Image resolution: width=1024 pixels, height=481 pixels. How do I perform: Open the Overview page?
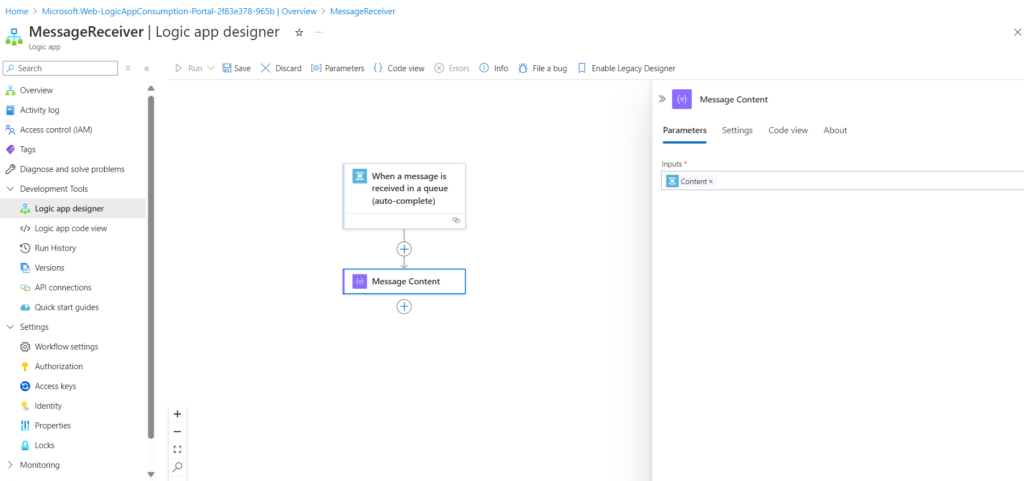tap(36, 90)
